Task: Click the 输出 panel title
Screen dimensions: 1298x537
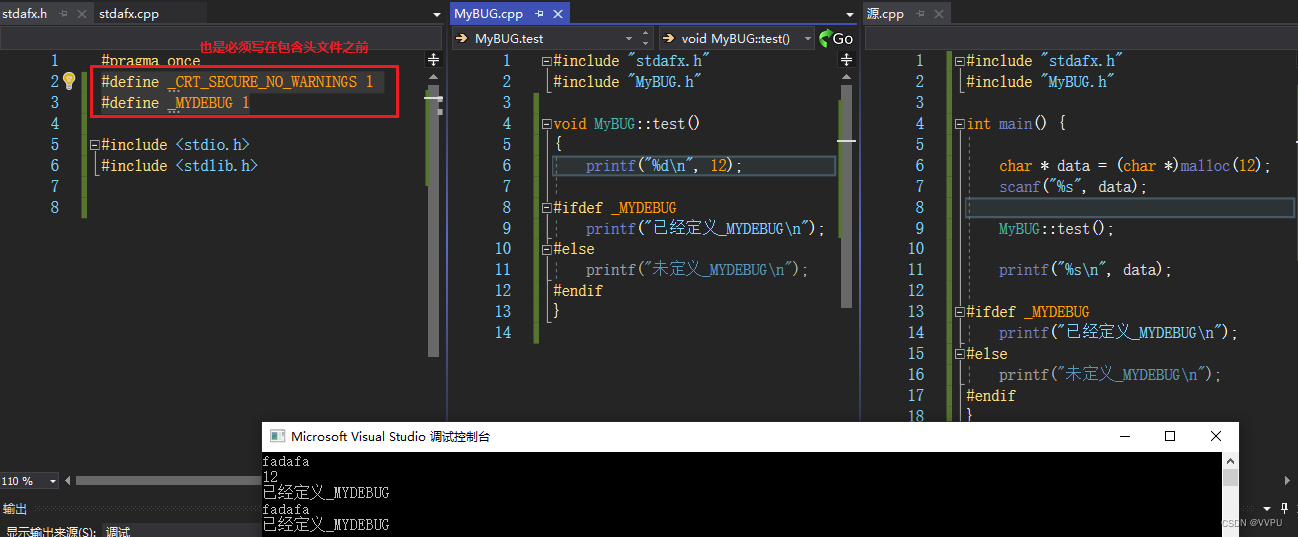Action: pyautogui.click(x=15, y=509)
